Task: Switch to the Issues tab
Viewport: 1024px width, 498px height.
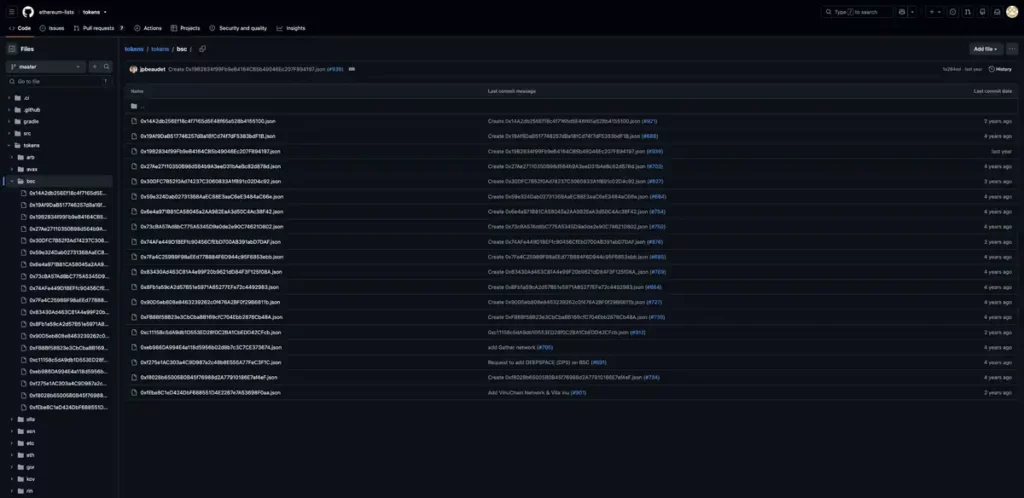Action: click(x=52, y=28)
